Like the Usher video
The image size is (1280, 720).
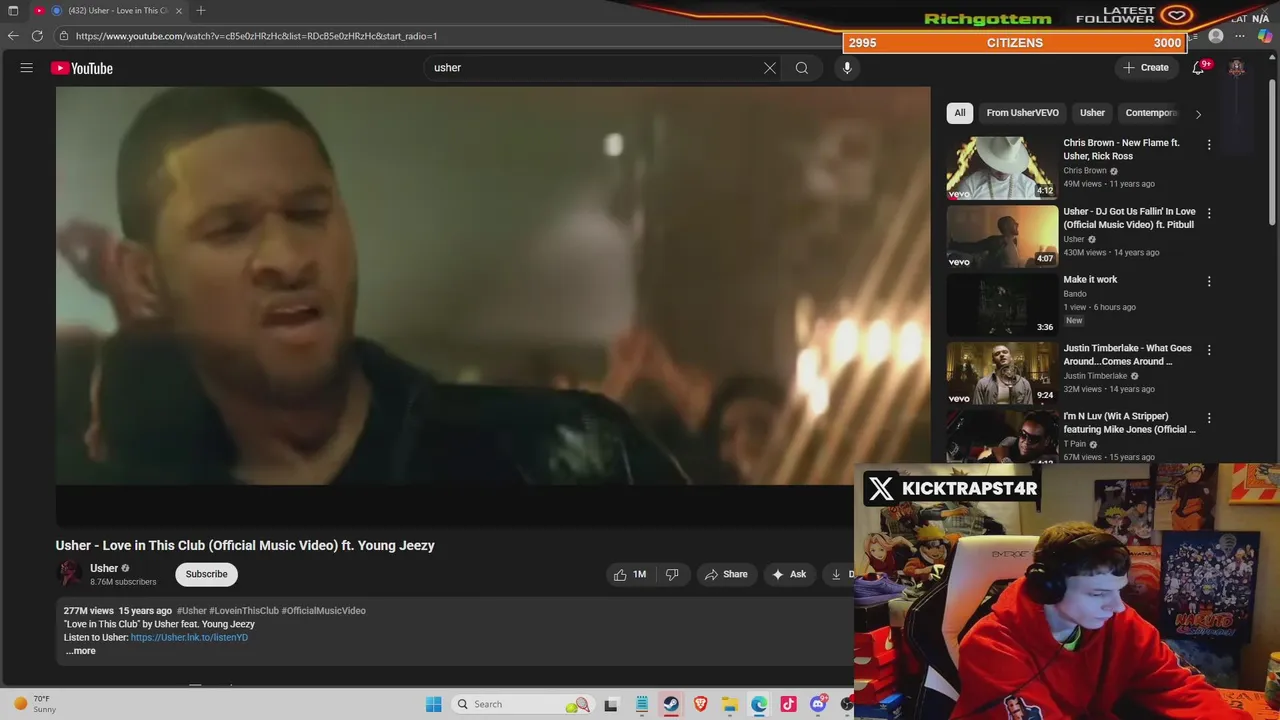[630, 574]
